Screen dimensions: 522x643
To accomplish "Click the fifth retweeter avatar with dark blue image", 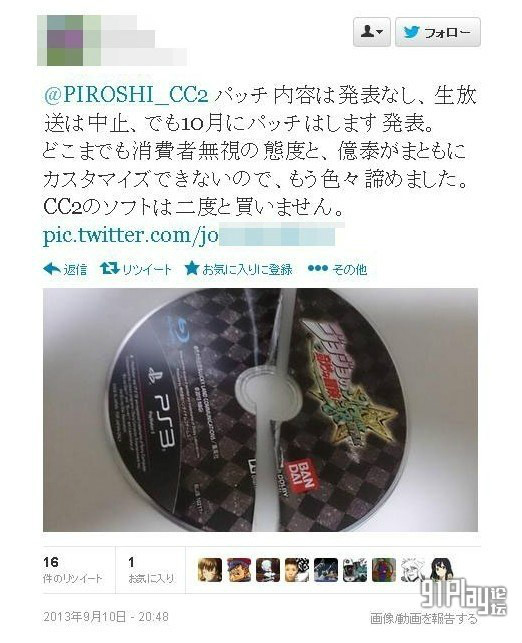I will (326, 570).
